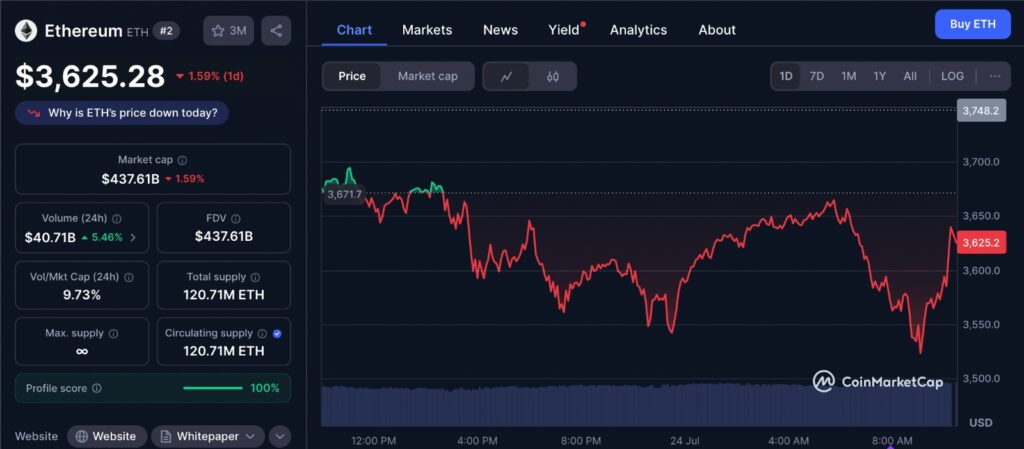Click the 3,625.2 current price label
The width and height of the screenshot is (1024, 449).
click(x=981, y=243)
